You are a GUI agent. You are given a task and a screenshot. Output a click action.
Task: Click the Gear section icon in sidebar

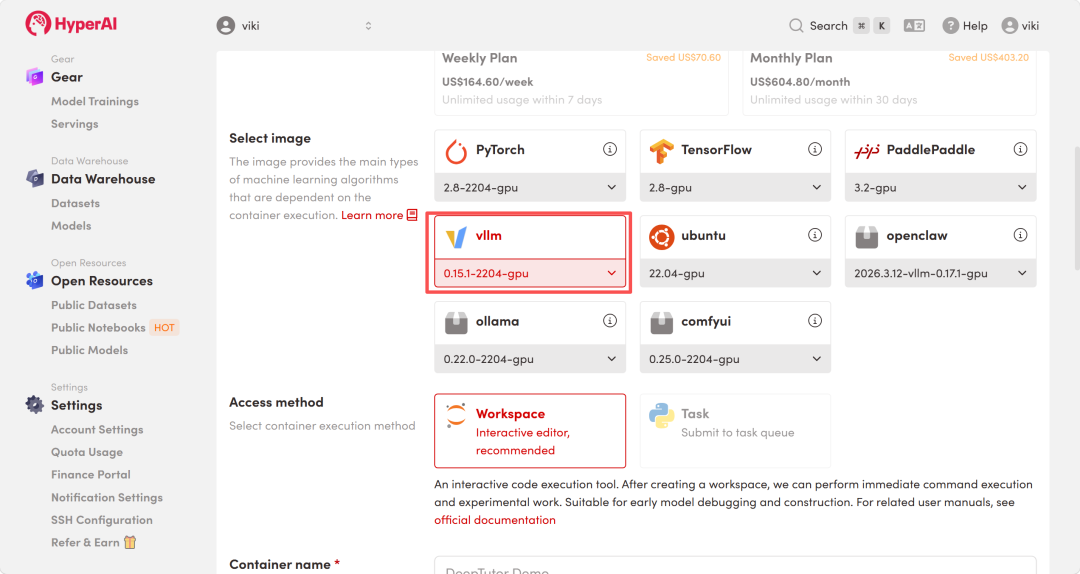(34, 76)
